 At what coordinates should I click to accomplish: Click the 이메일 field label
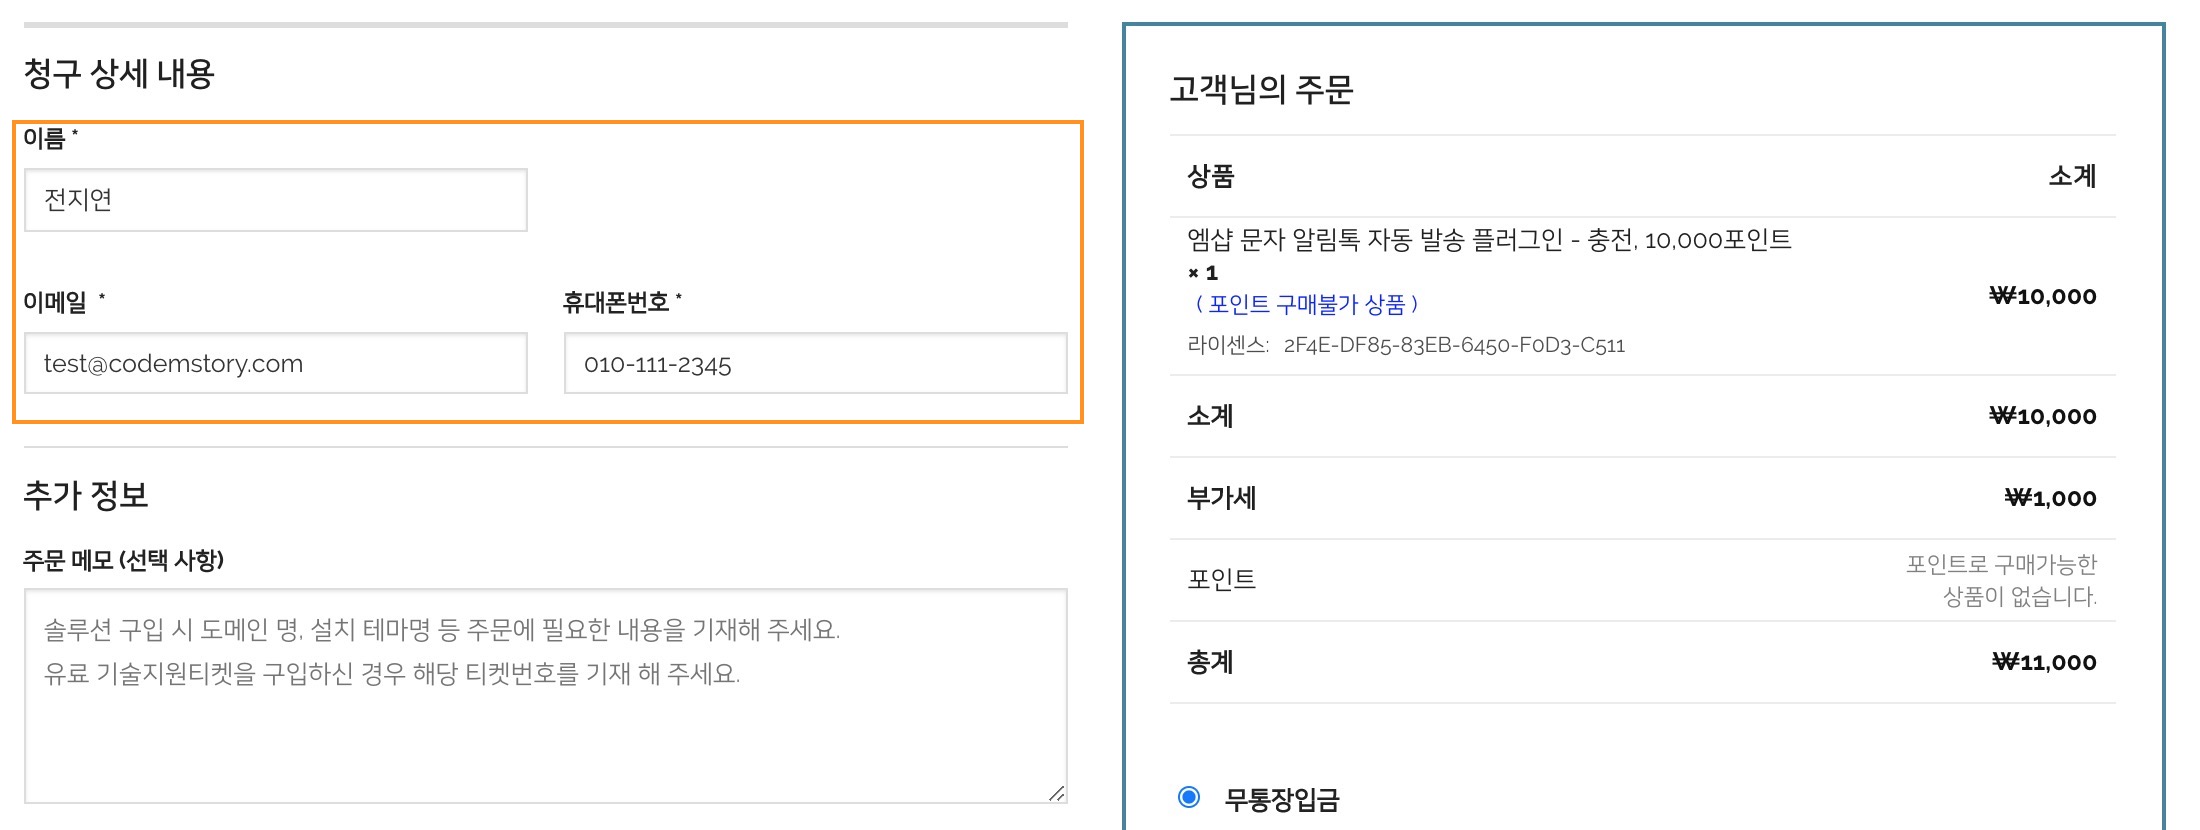point(55,302)
